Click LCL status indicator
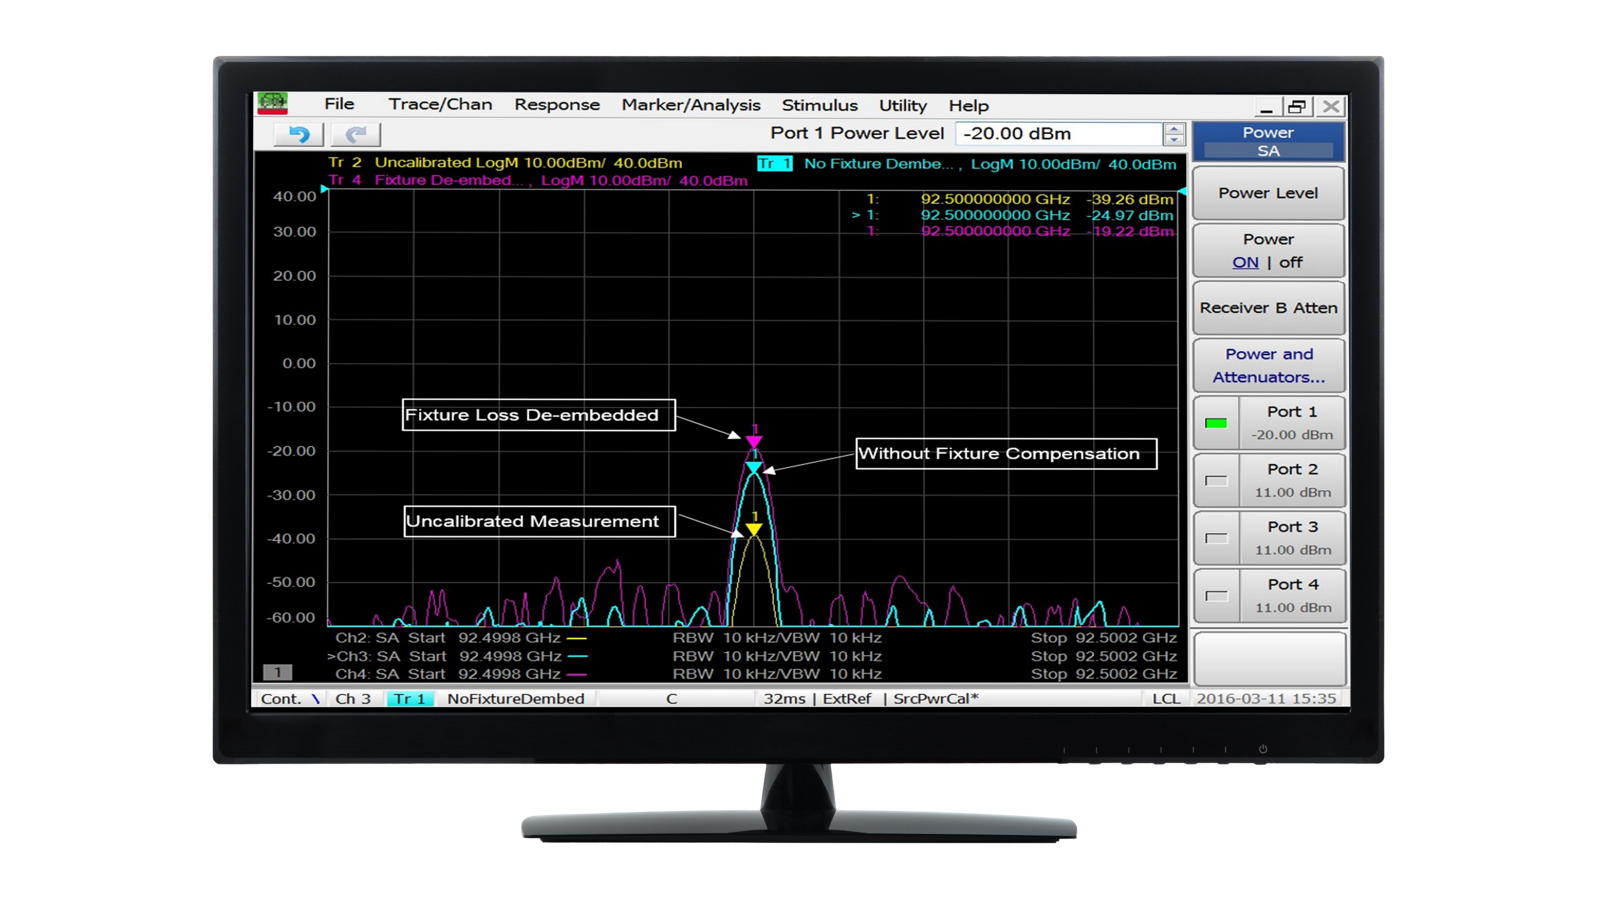 1166,699
